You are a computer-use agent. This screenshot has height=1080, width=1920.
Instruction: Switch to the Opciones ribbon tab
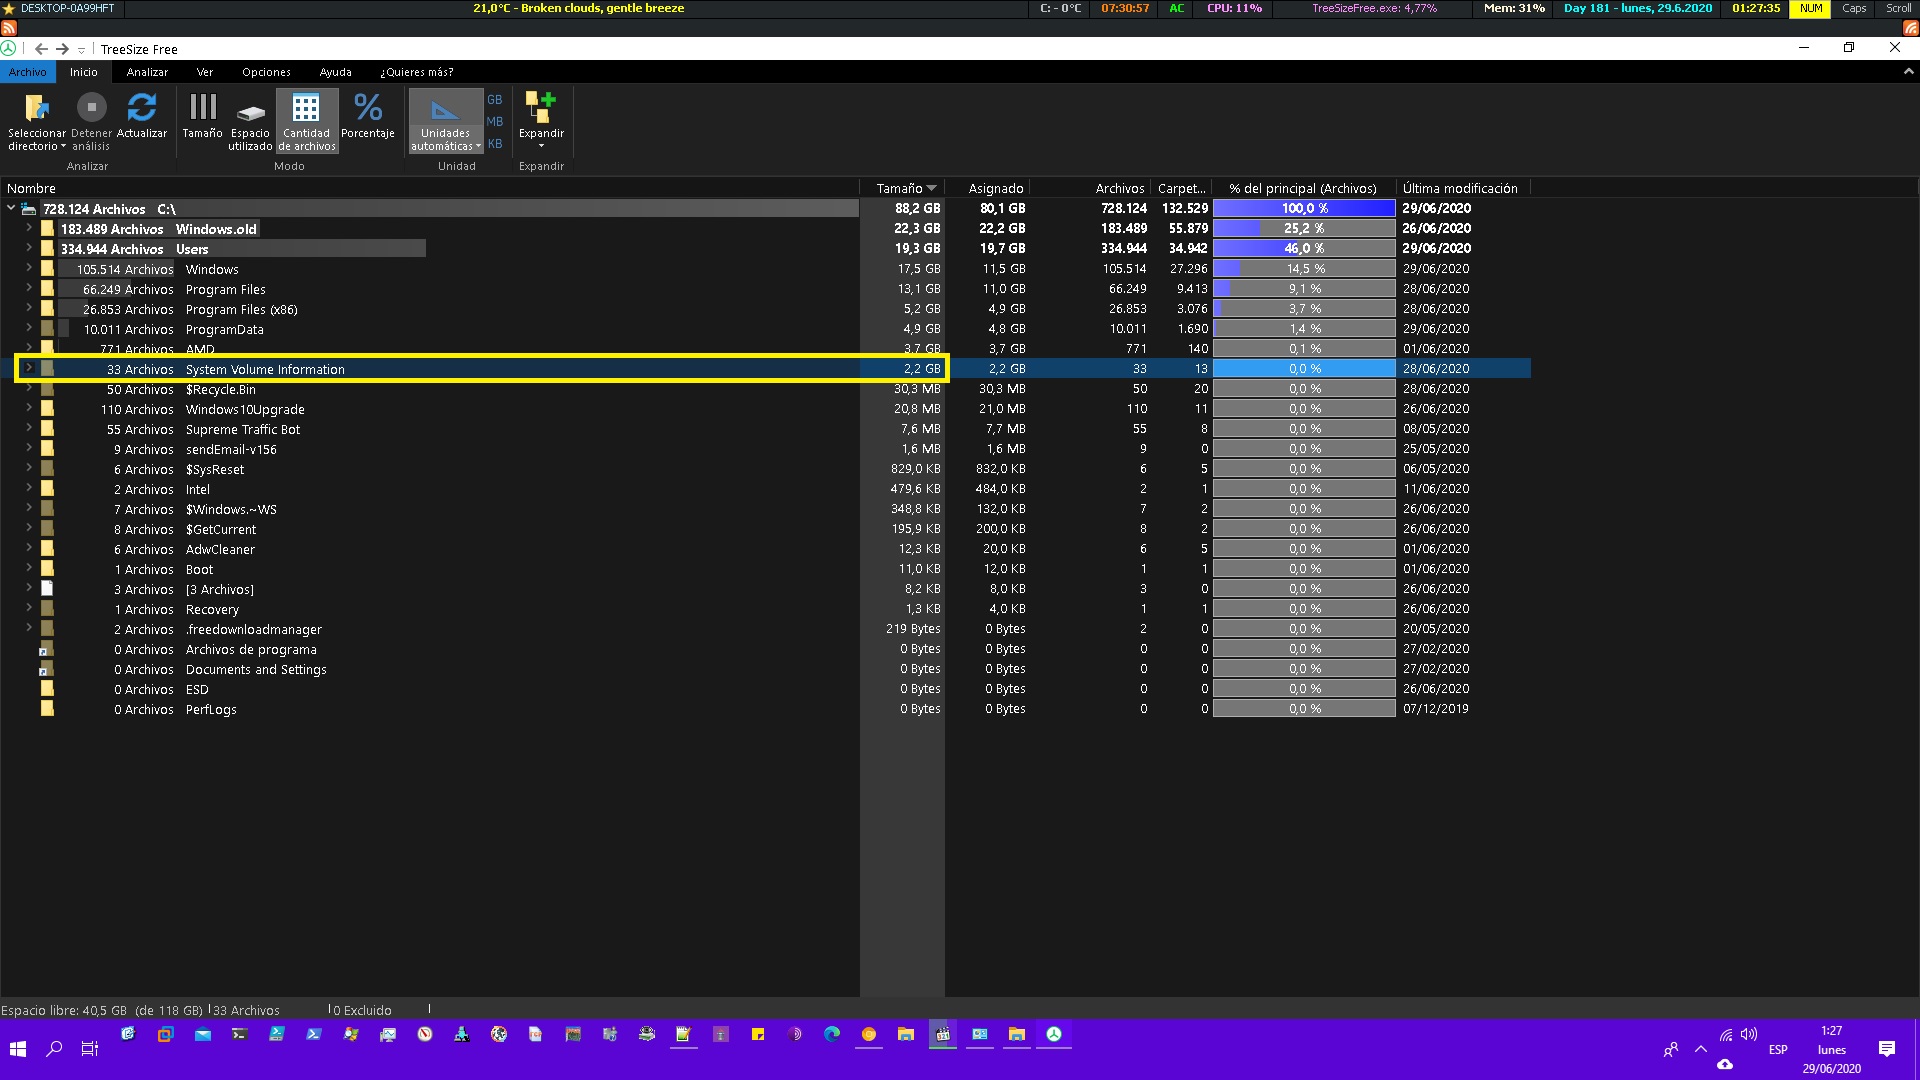coord(266,72)
